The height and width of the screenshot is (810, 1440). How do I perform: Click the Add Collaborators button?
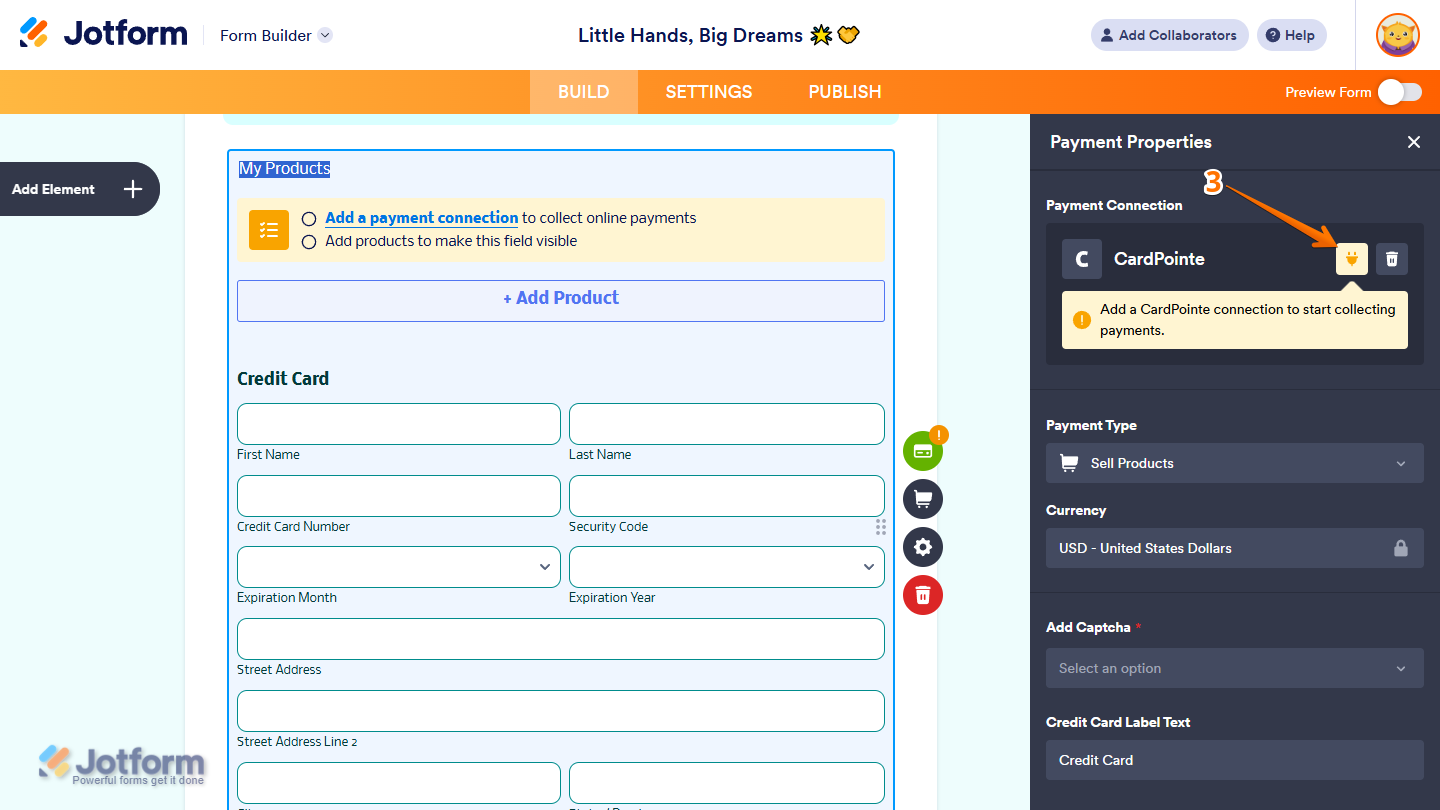pyautogui.click(x=1170, y=35)
